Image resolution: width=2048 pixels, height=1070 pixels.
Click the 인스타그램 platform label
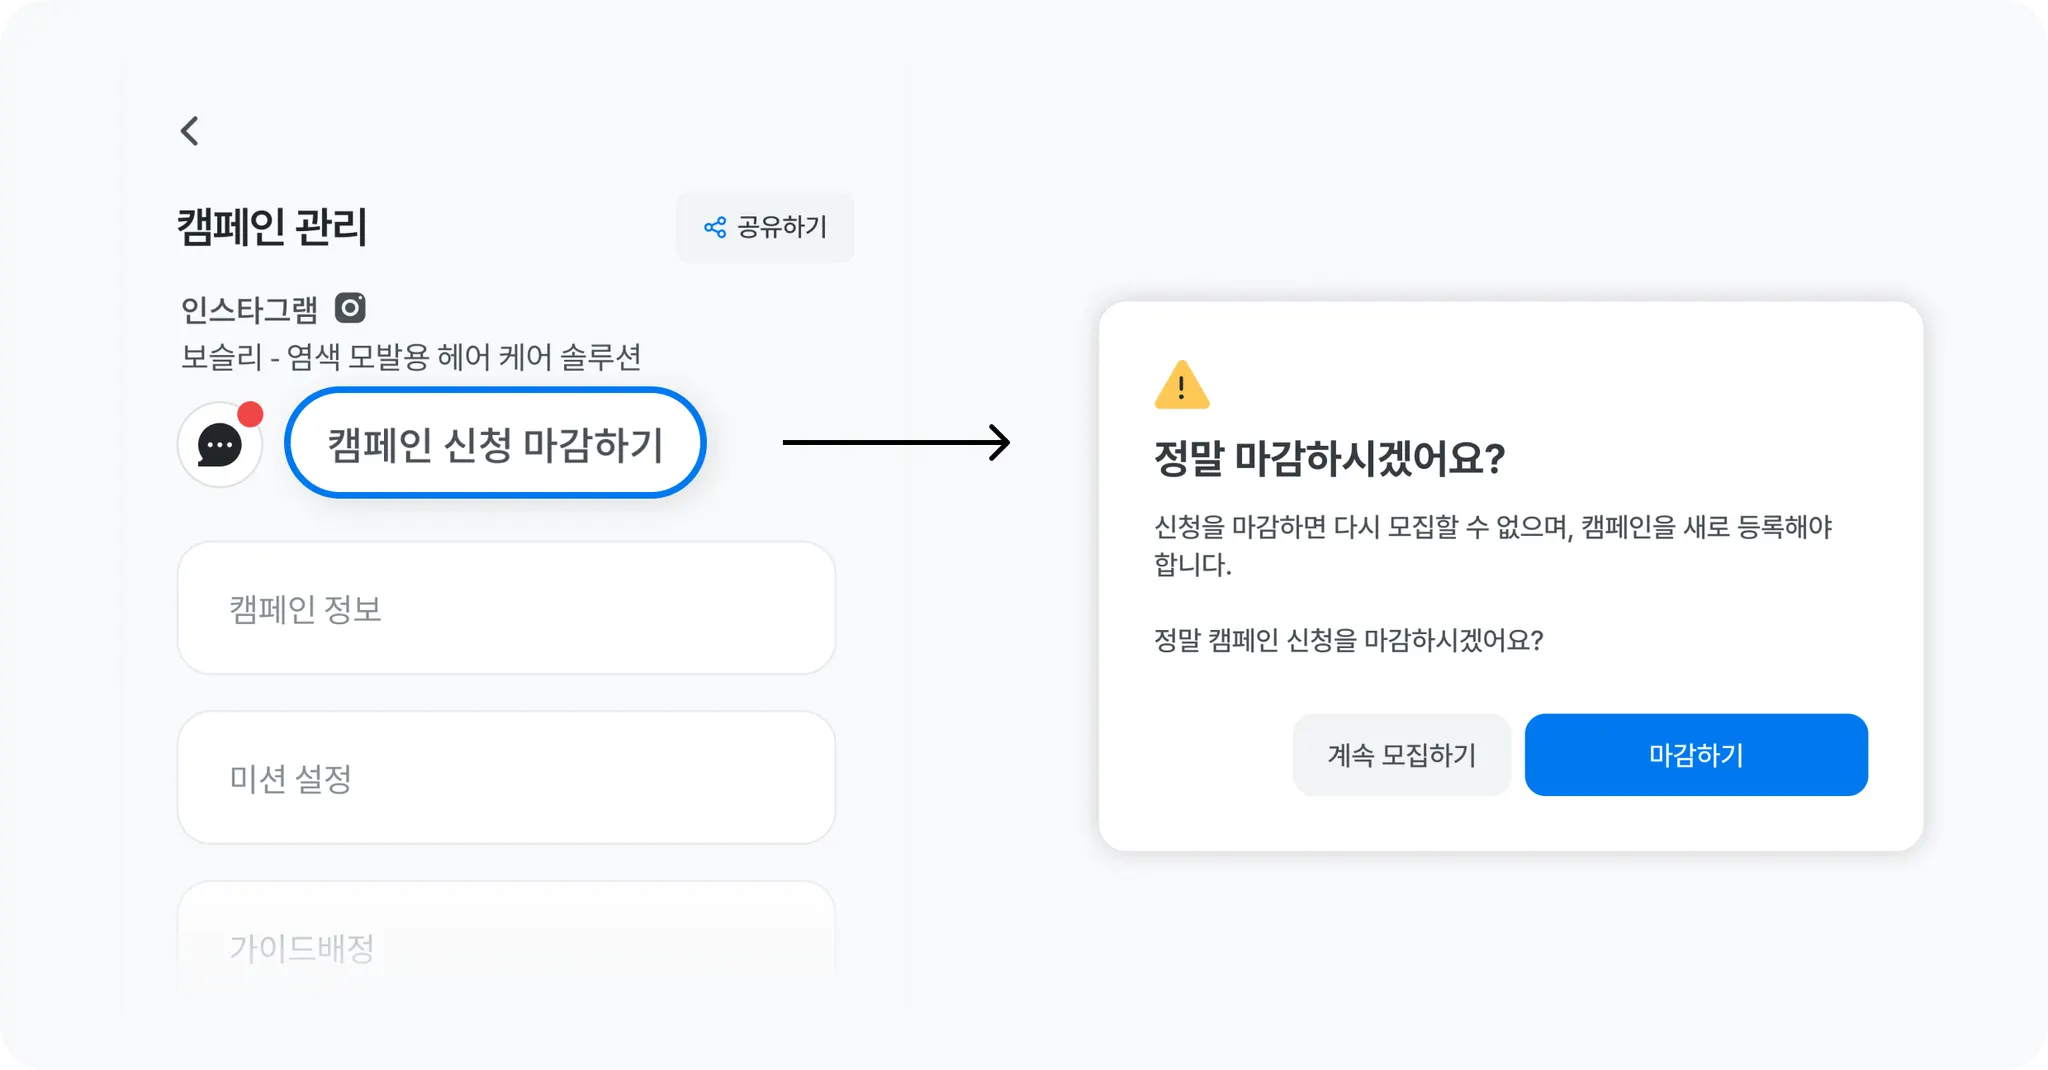pos(249,310)
